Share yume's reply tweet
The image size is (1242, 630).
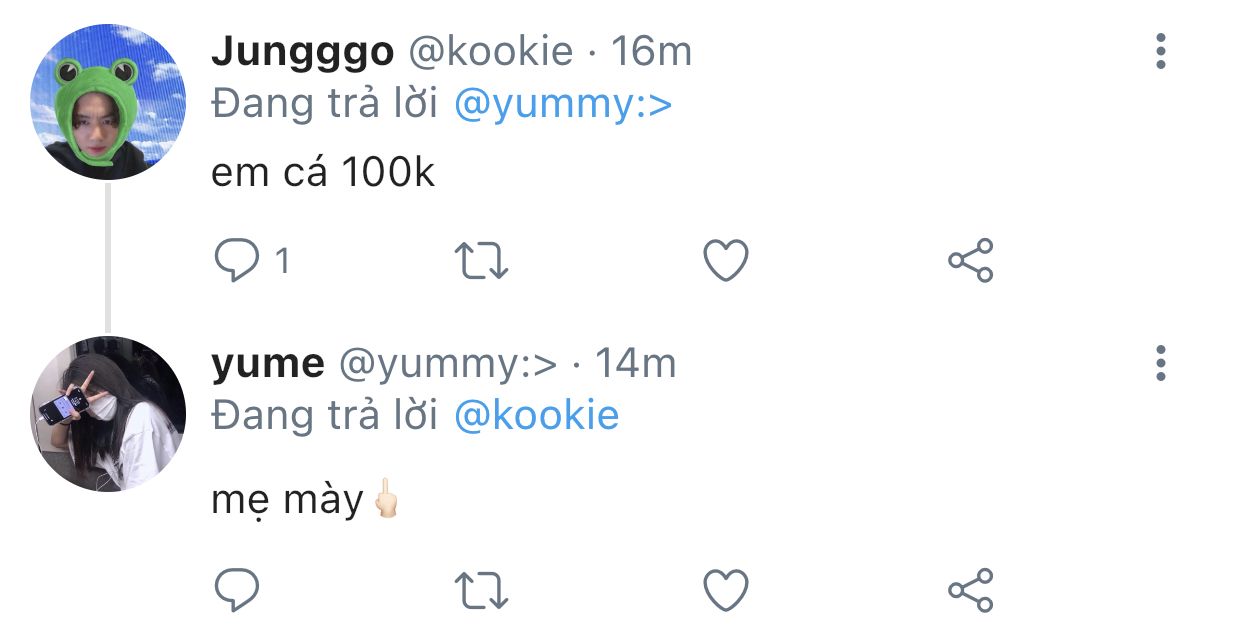970,590
